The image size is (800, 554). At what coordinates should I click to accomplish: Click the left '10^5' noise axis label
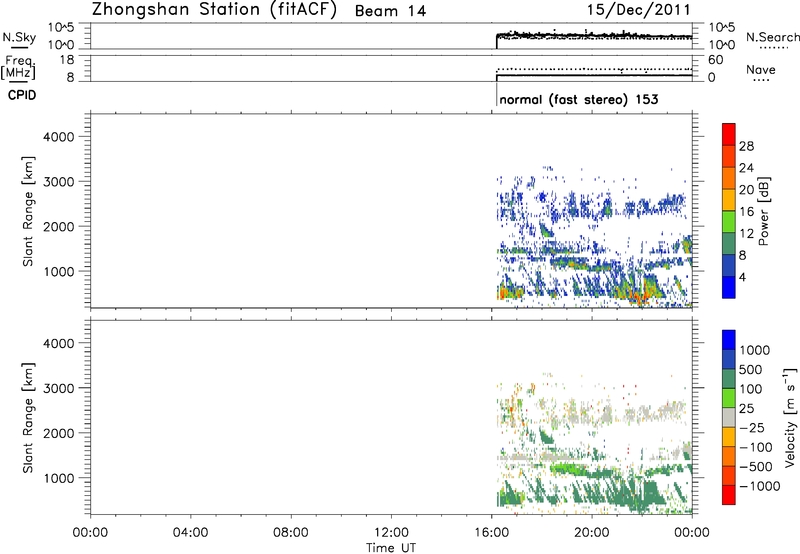tap(61, 28)
